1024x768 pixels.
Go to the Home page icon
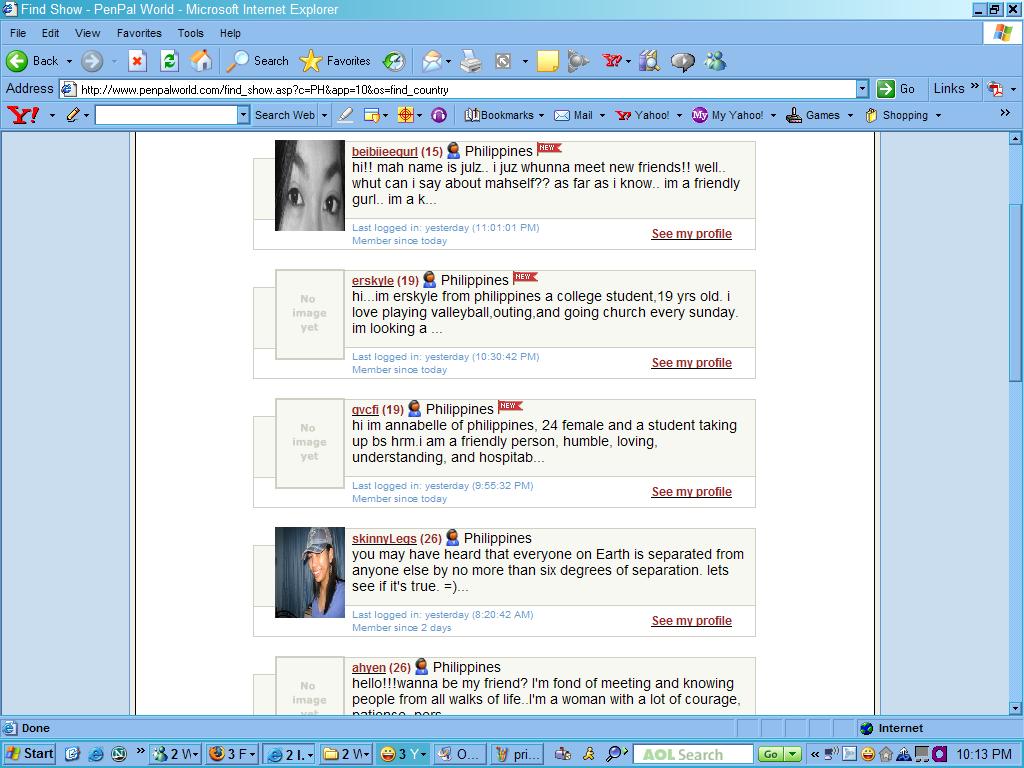(x=201, y=61)
